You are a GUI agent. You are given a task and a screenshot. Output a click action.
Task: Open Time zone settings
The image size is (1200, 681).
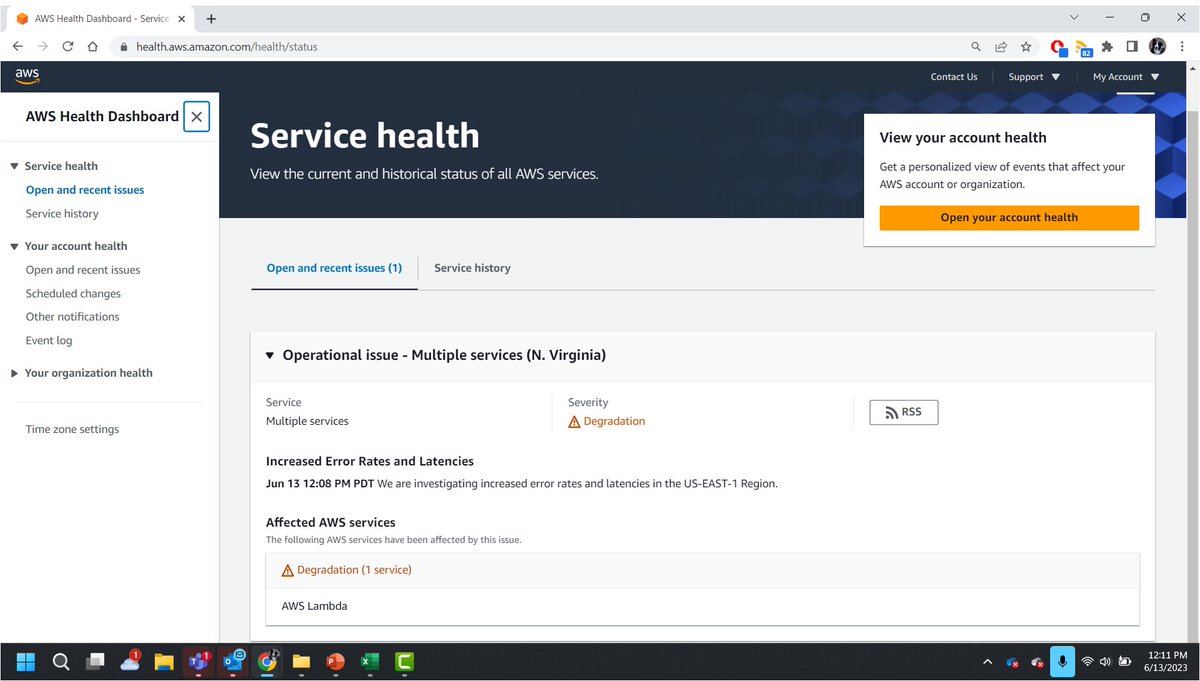[x=72, y=430]
